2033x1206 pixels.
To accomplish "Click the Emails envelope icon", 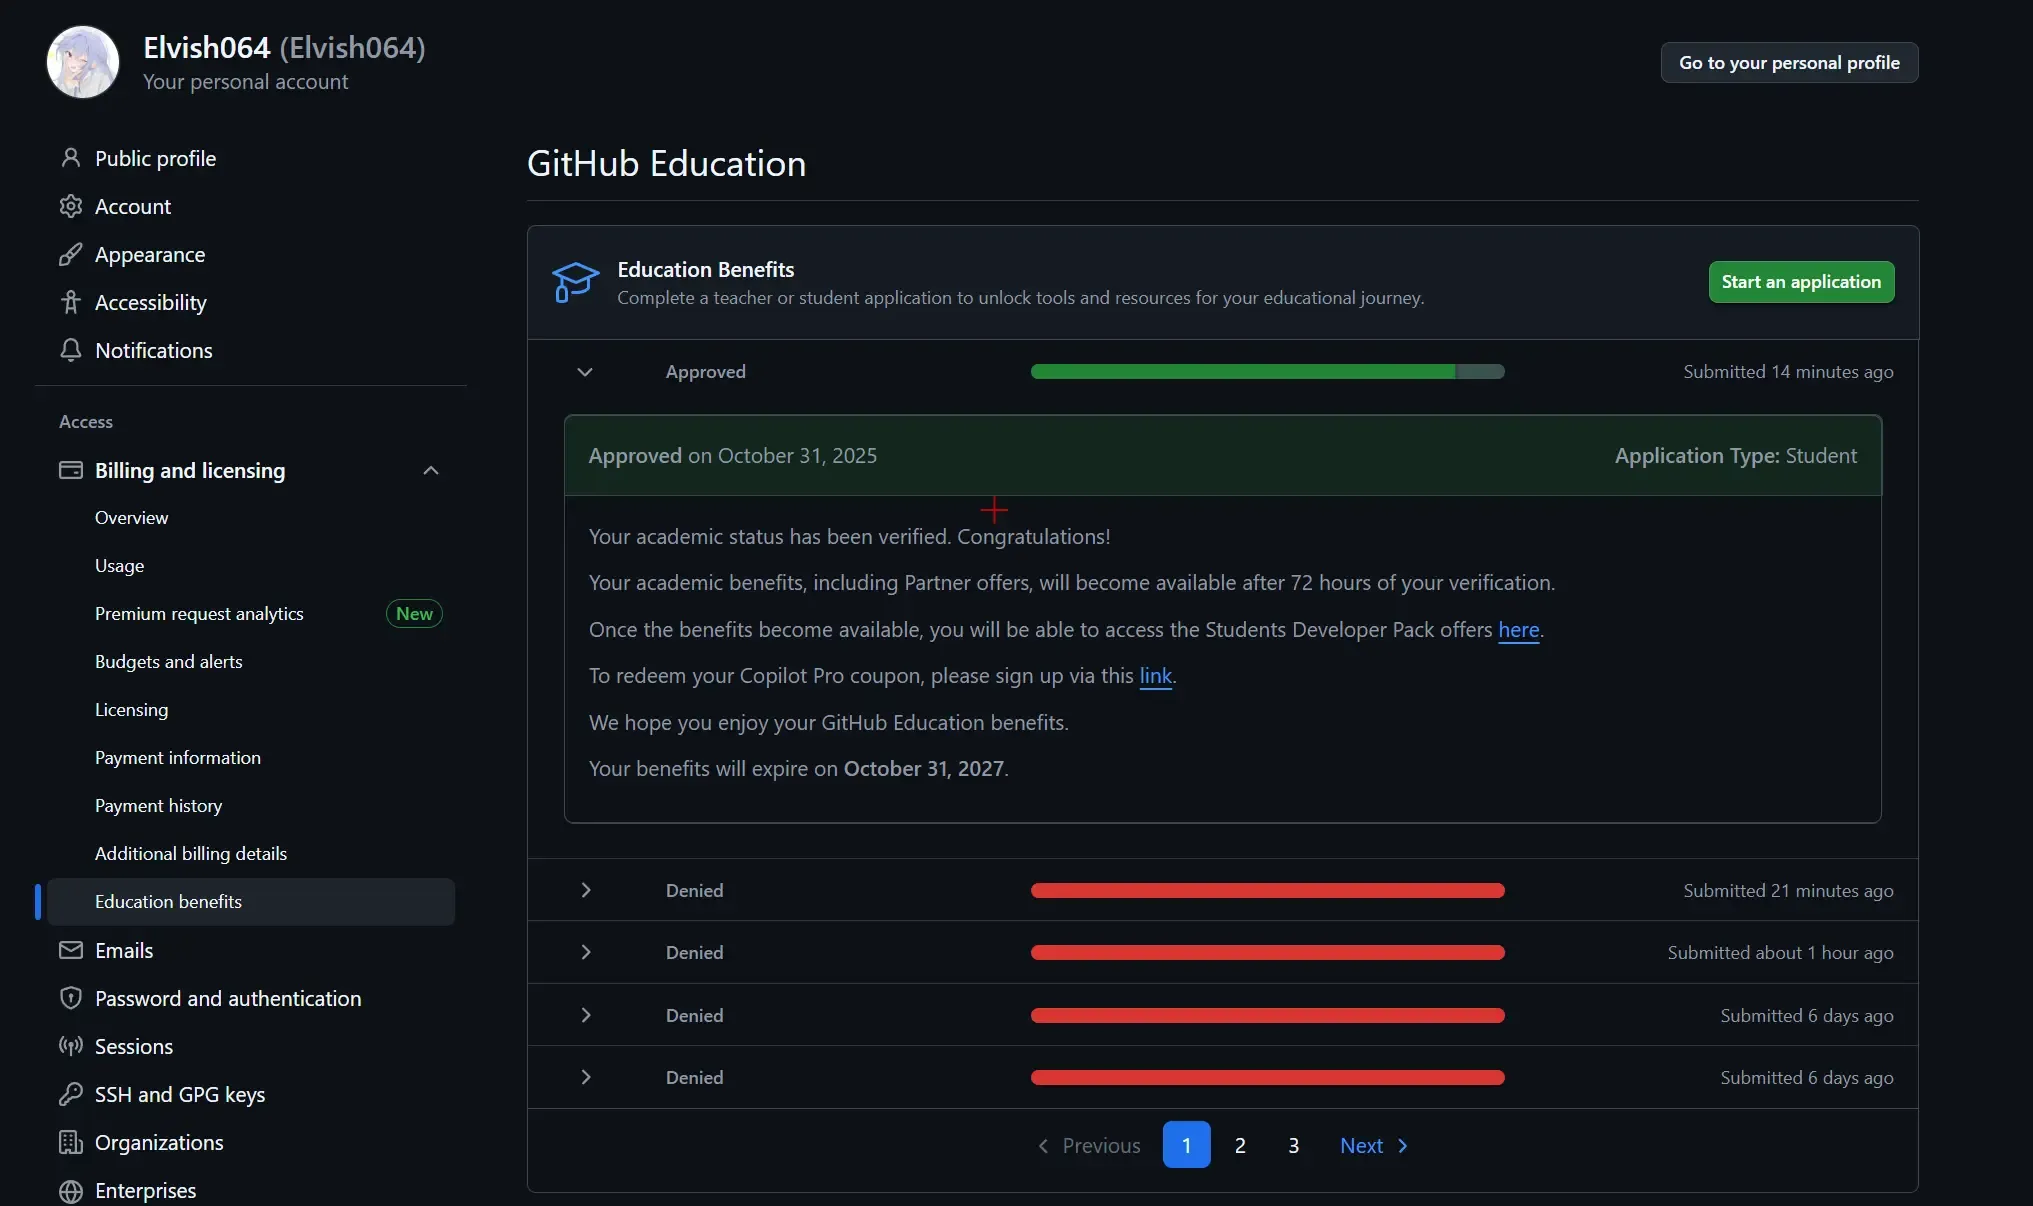I will pyautogui.click(x=71, y=950).
